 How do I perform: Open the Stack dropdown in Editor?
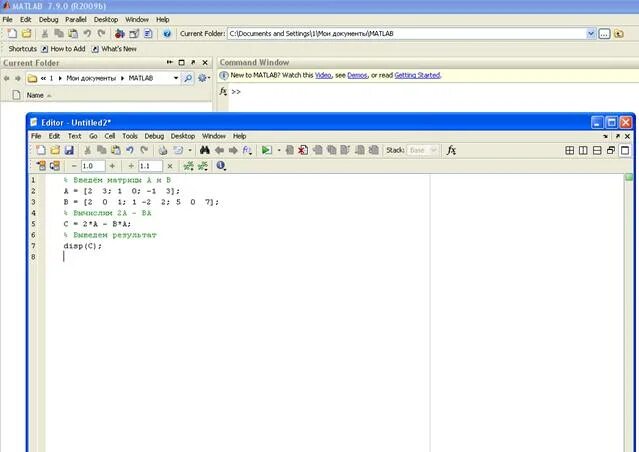pos(423,150)
